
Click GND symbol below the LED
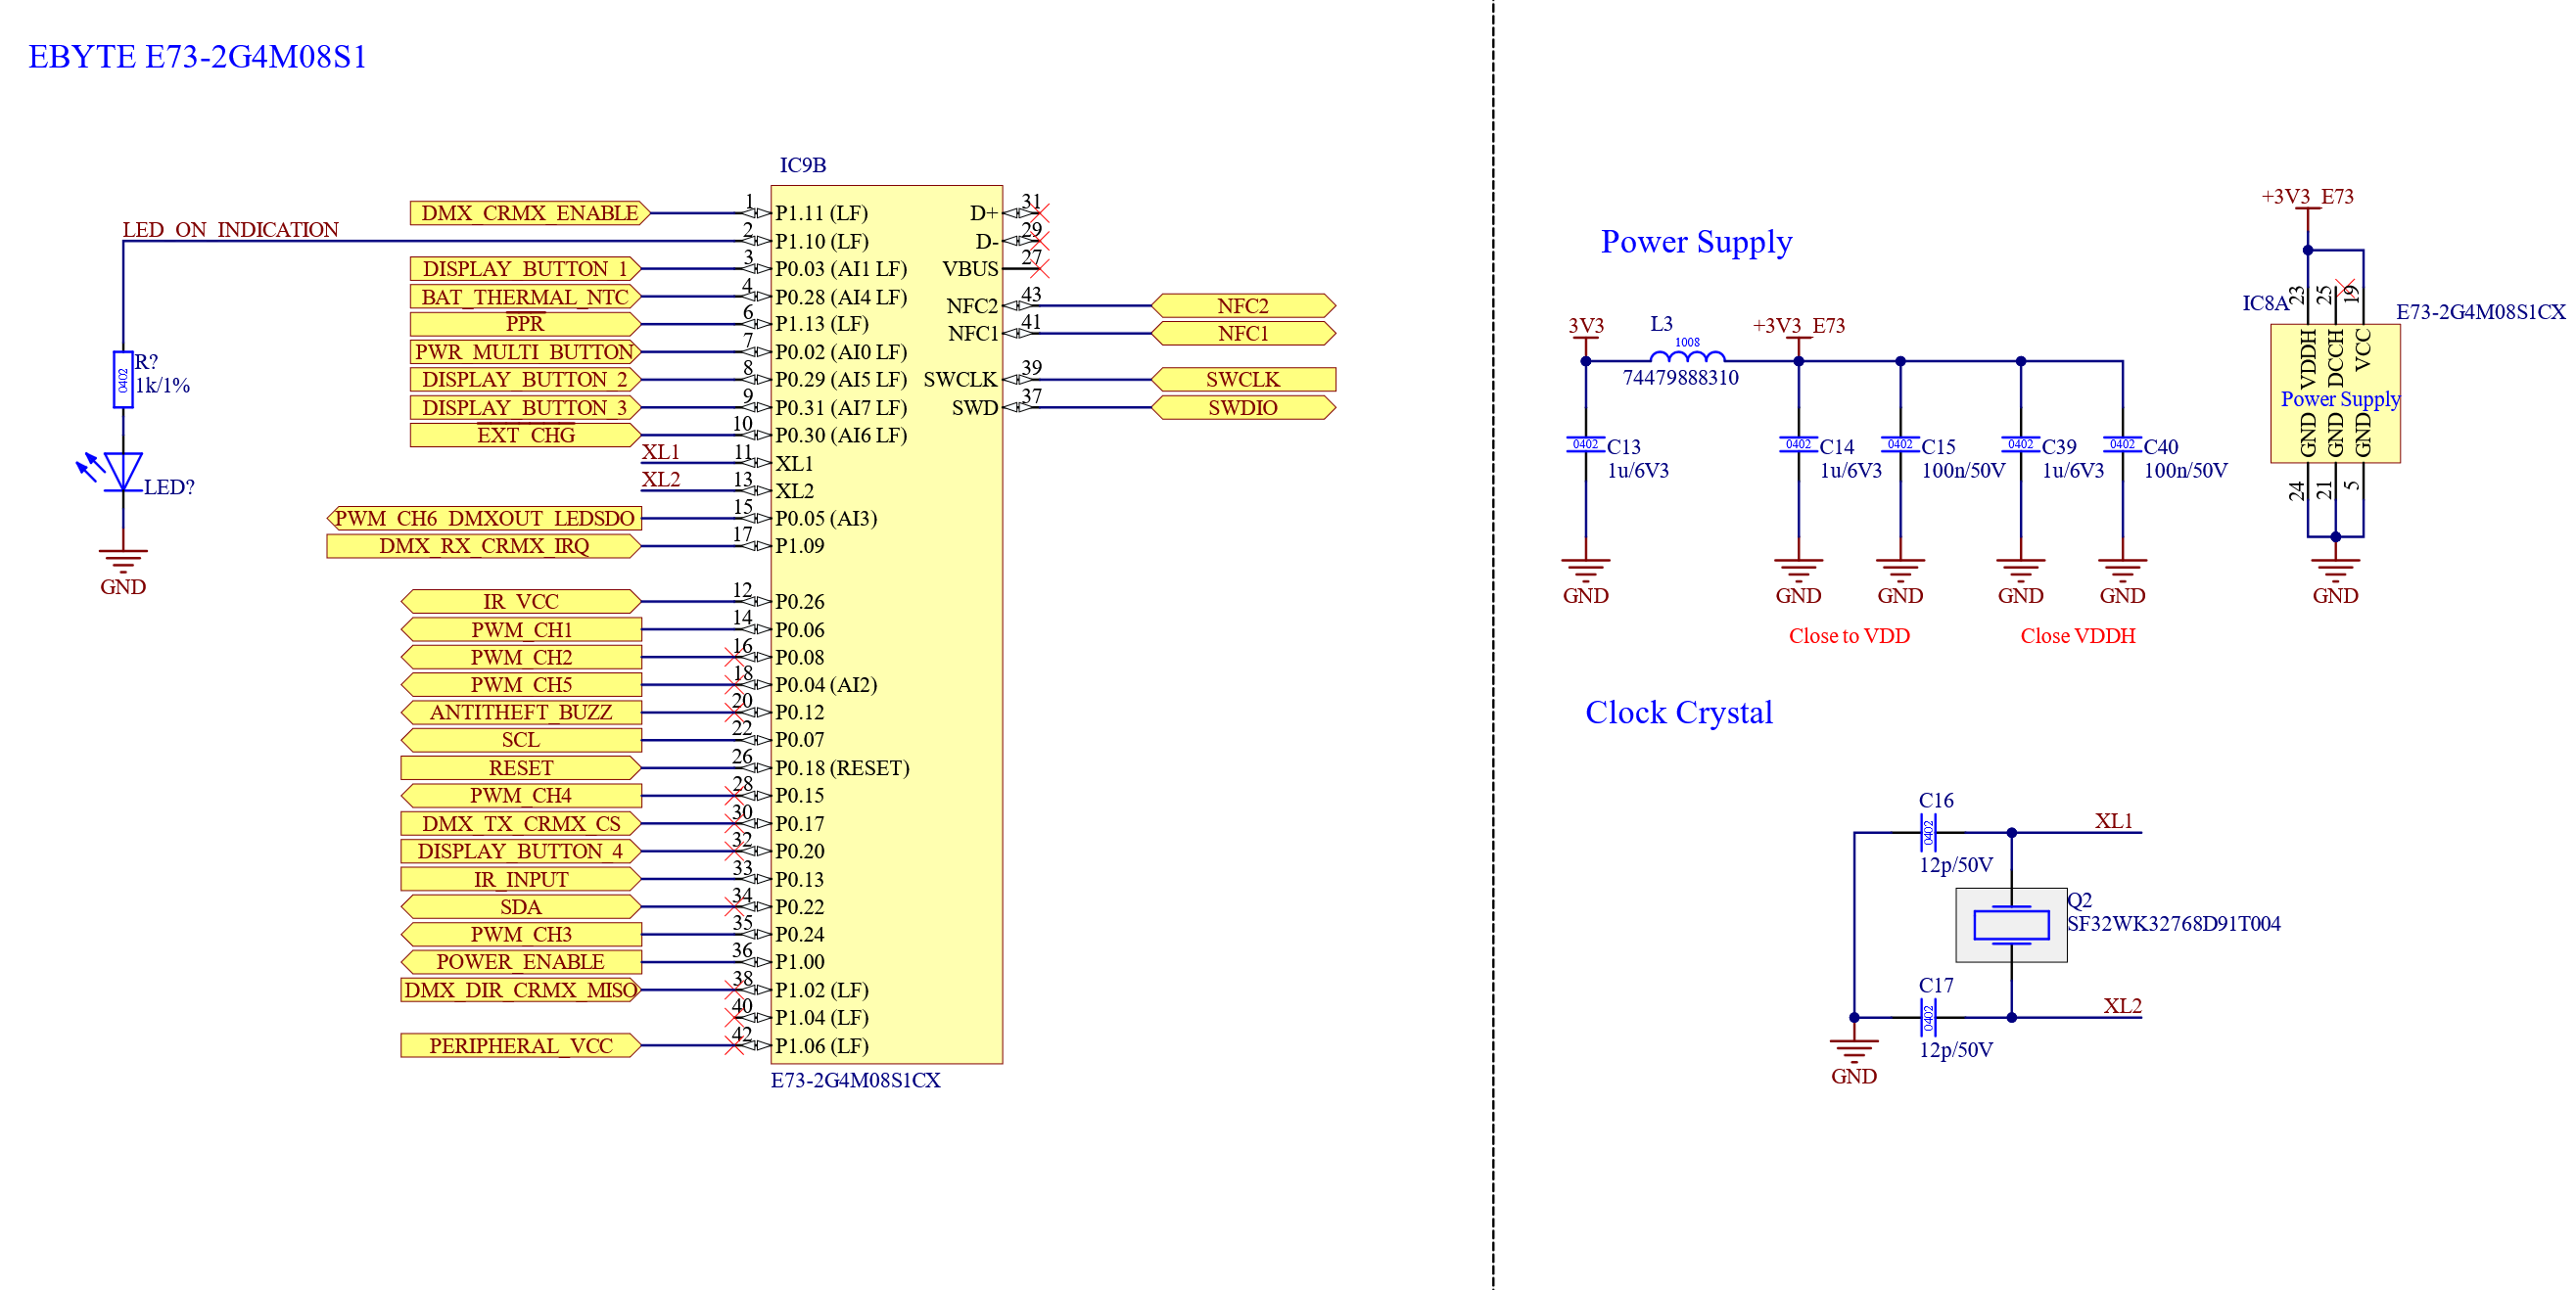click(123, 562)
